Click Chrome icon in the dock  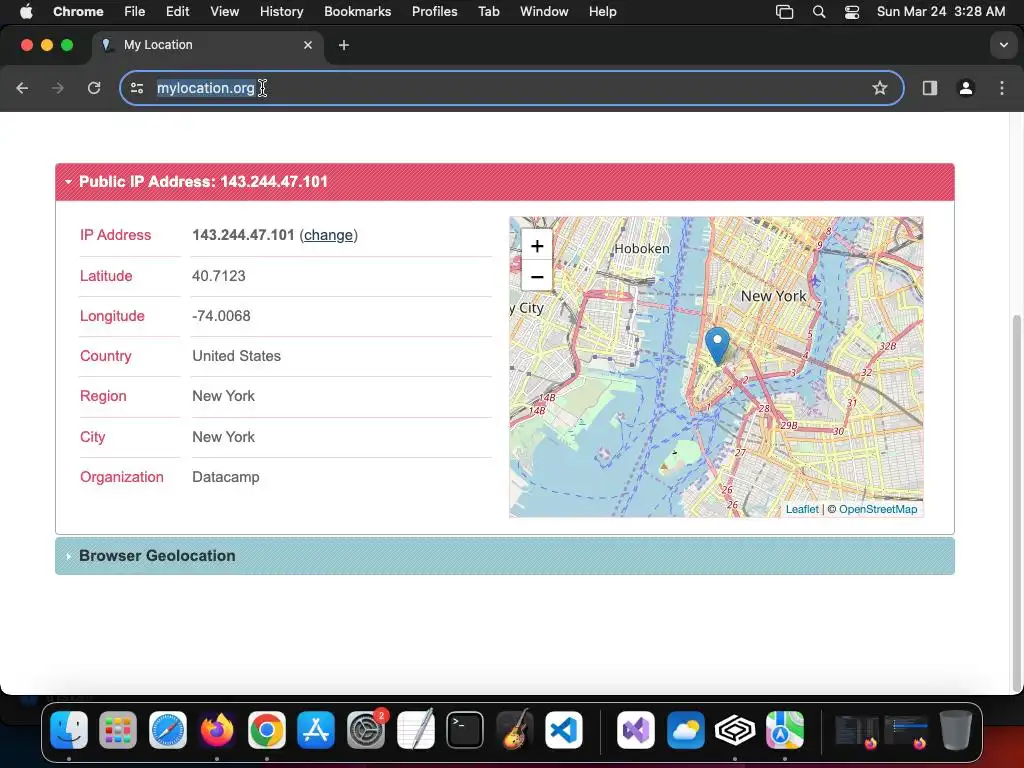click(266, 730)
